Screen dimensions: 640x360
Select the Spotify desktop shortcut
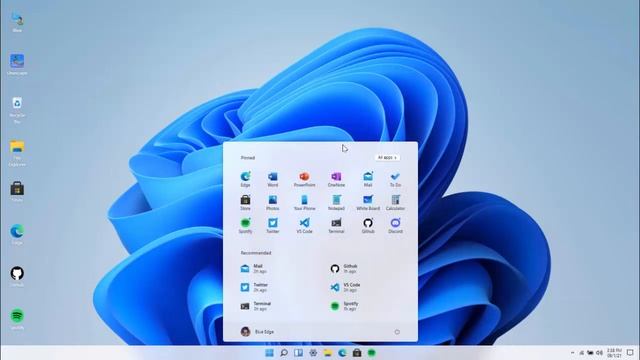point(17,319)
